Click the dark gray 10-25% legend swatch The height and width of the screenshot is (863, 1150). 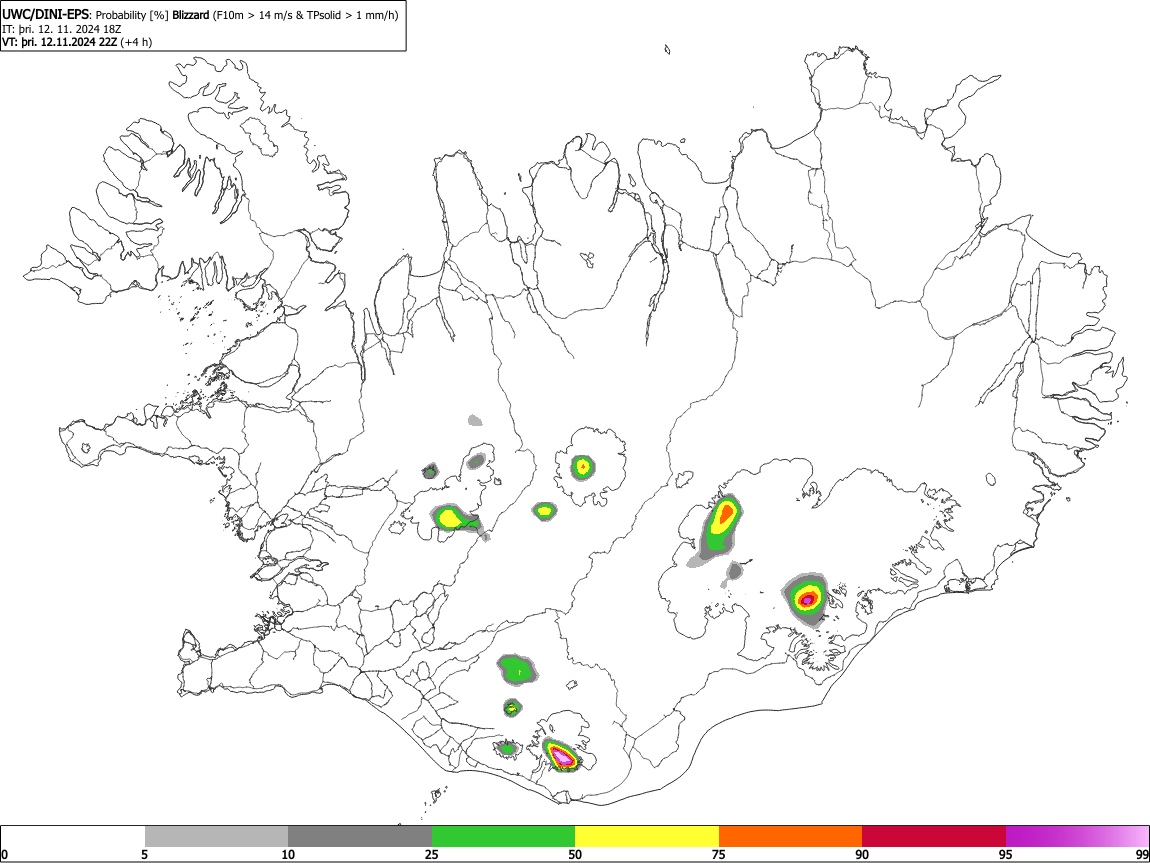tap(360, 837)
